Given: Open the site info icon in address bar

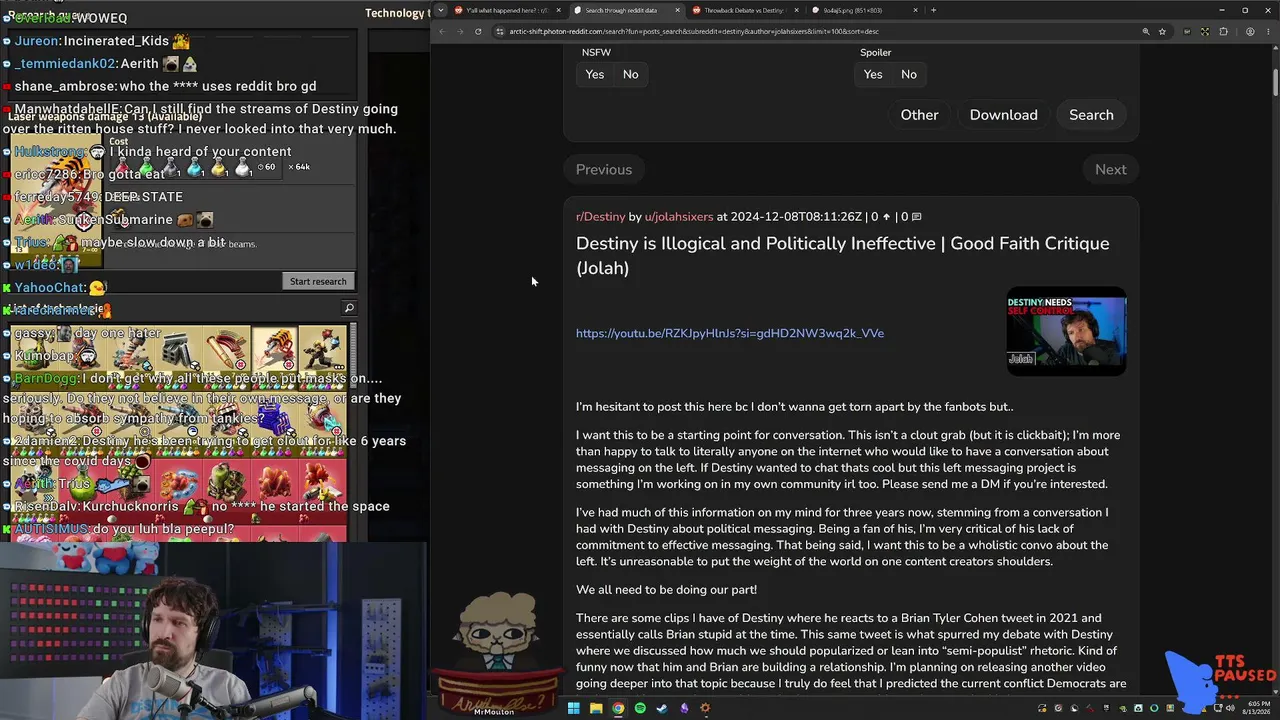Looking at the screenshot, I should point(499,31).
